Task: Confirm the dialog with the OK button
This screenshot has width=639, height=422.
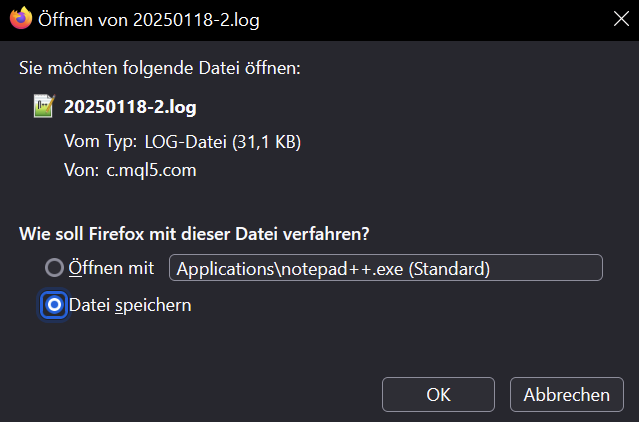Action: tap(438, 394)
